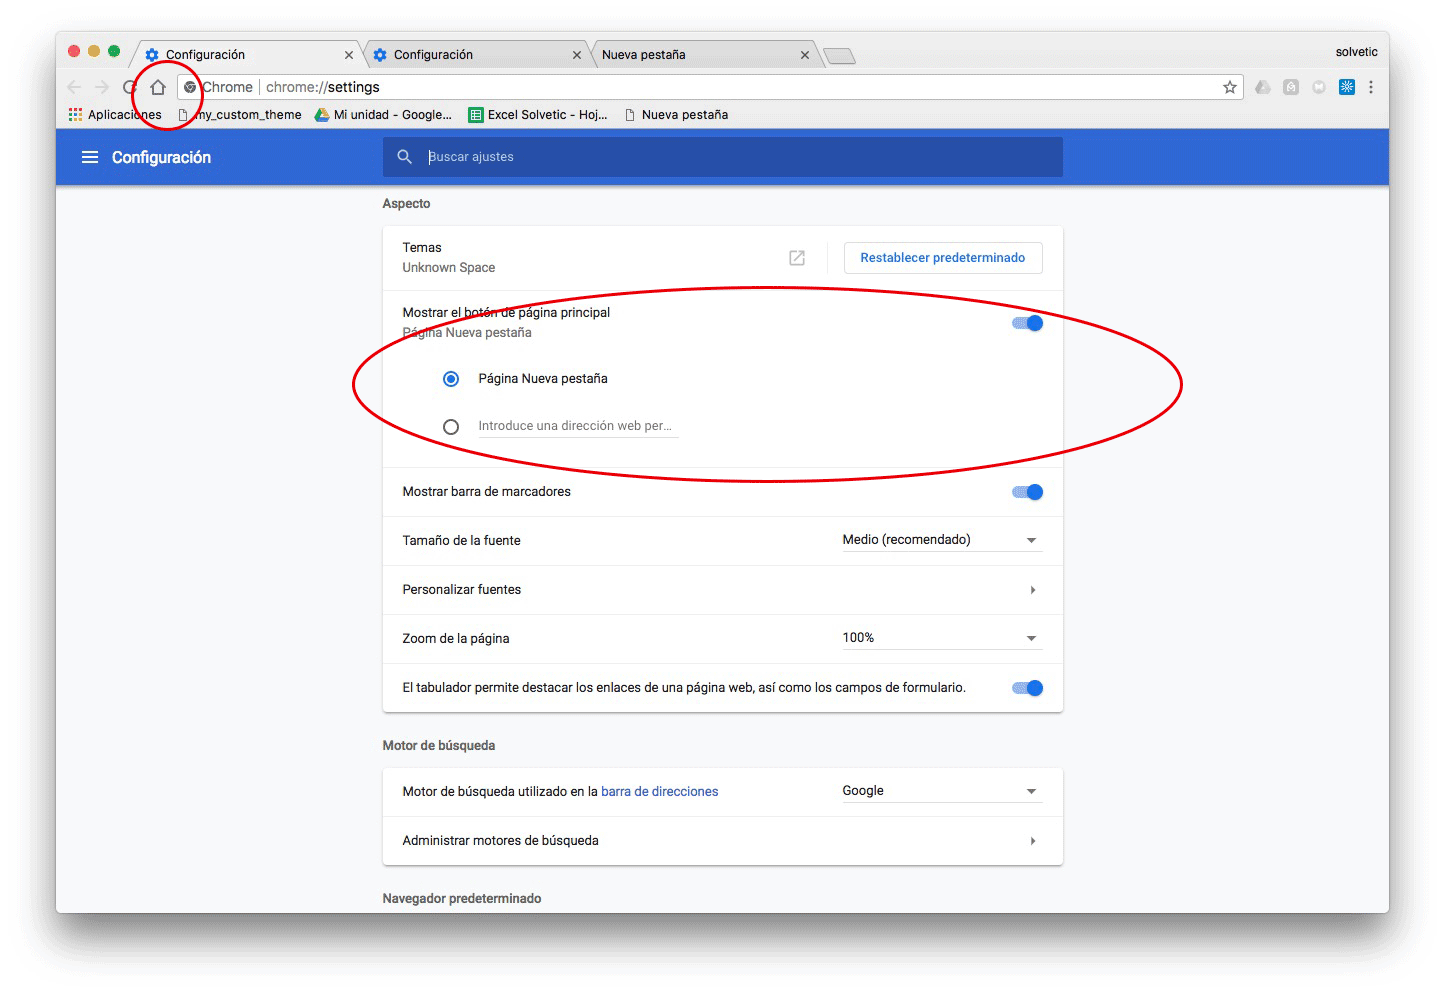The image size is (1445, 993).
Task: Select the Página Nueva pestaña radio button
Action: [x=450, y=378]
